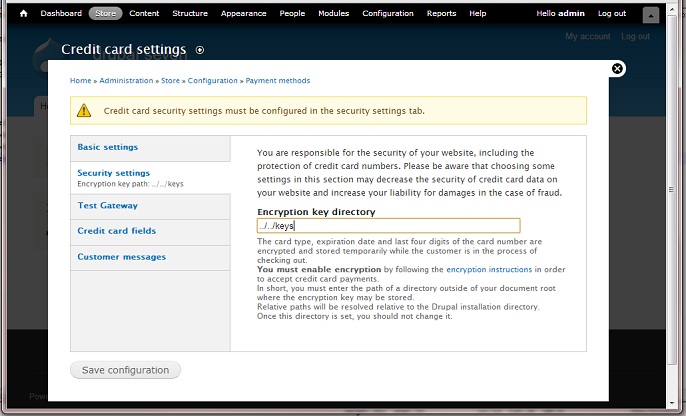Open the Reports menu
686x416 pixels.
[441, 14]
